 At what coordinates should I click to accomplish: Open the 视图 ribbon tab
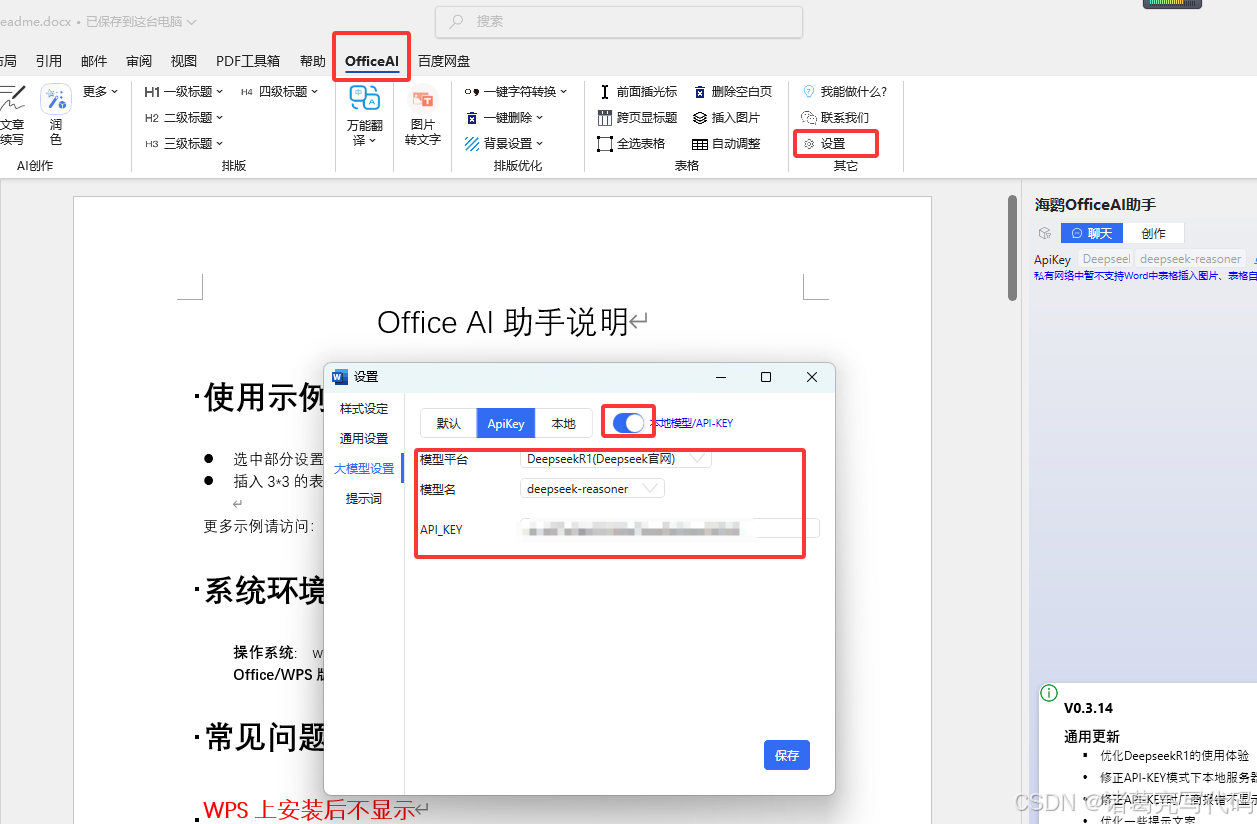click(x=184, y=61)
